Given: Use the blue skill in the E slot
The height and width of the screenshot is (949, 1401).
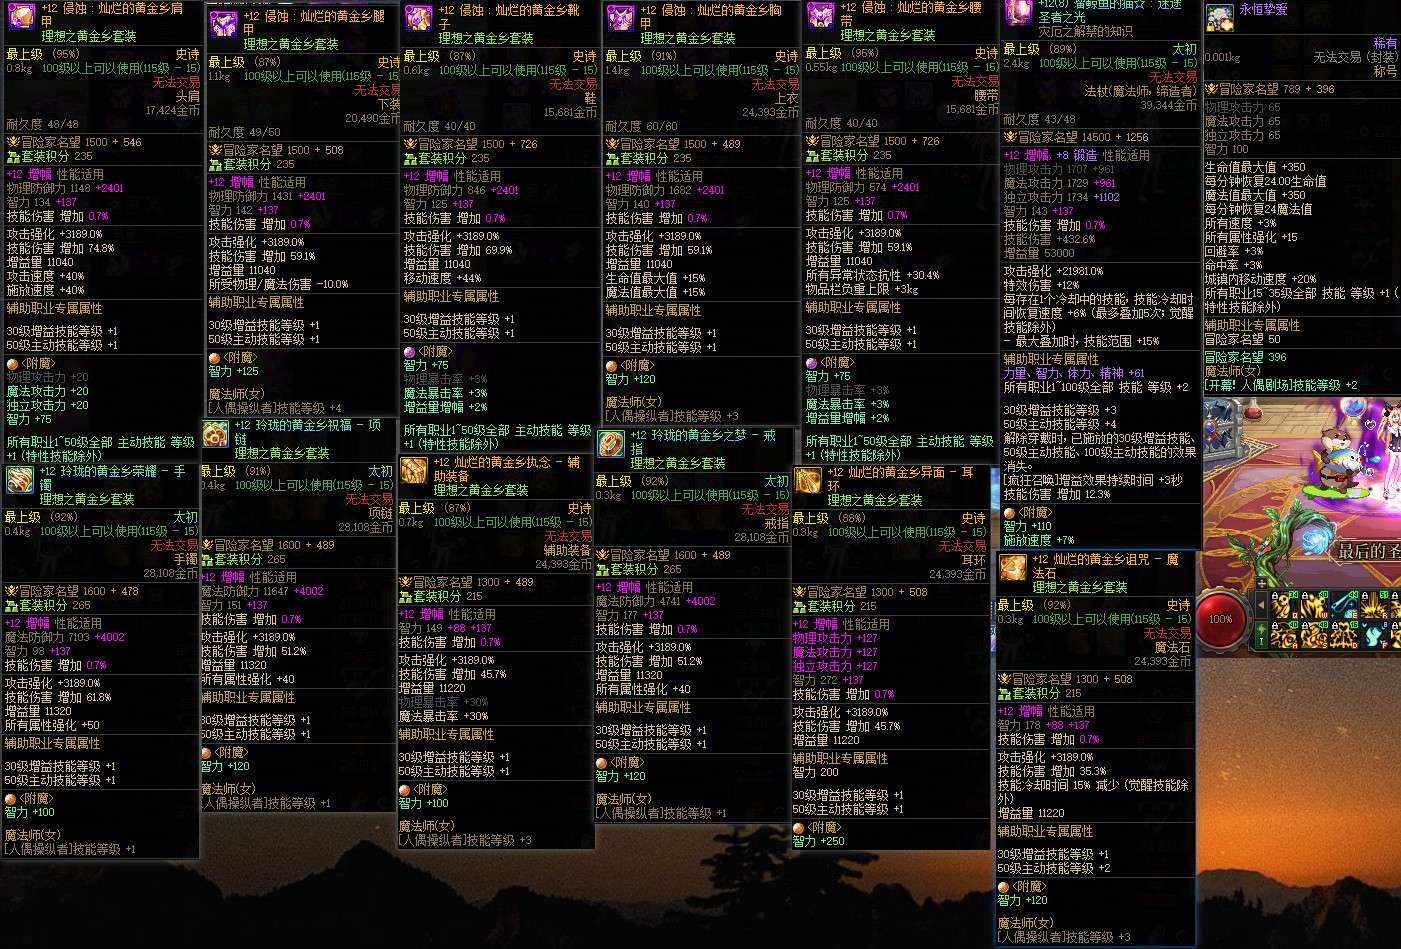Looking at the screenshot, I should coord(1345,605).
